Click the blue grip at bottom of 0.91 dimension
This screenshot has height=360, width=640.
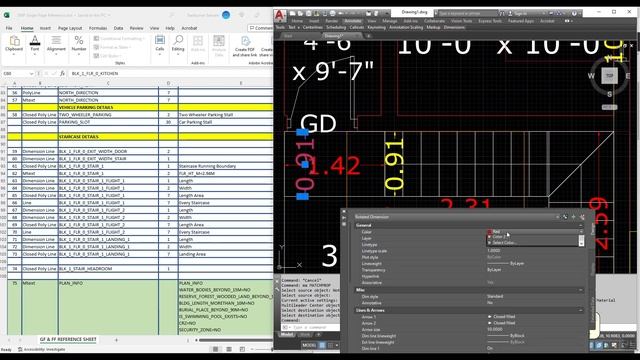(x=302, y=197)
